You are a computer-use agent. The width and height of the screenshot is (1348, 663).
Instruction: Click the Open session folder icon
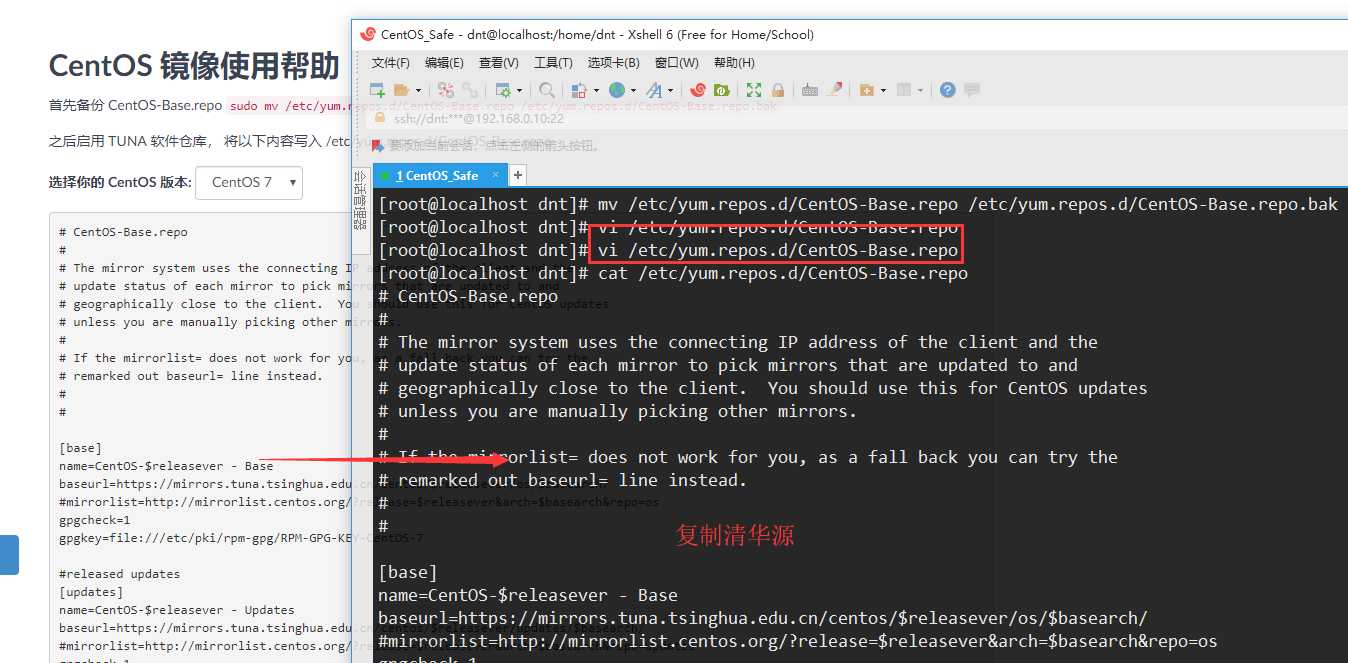coord(401,90)
